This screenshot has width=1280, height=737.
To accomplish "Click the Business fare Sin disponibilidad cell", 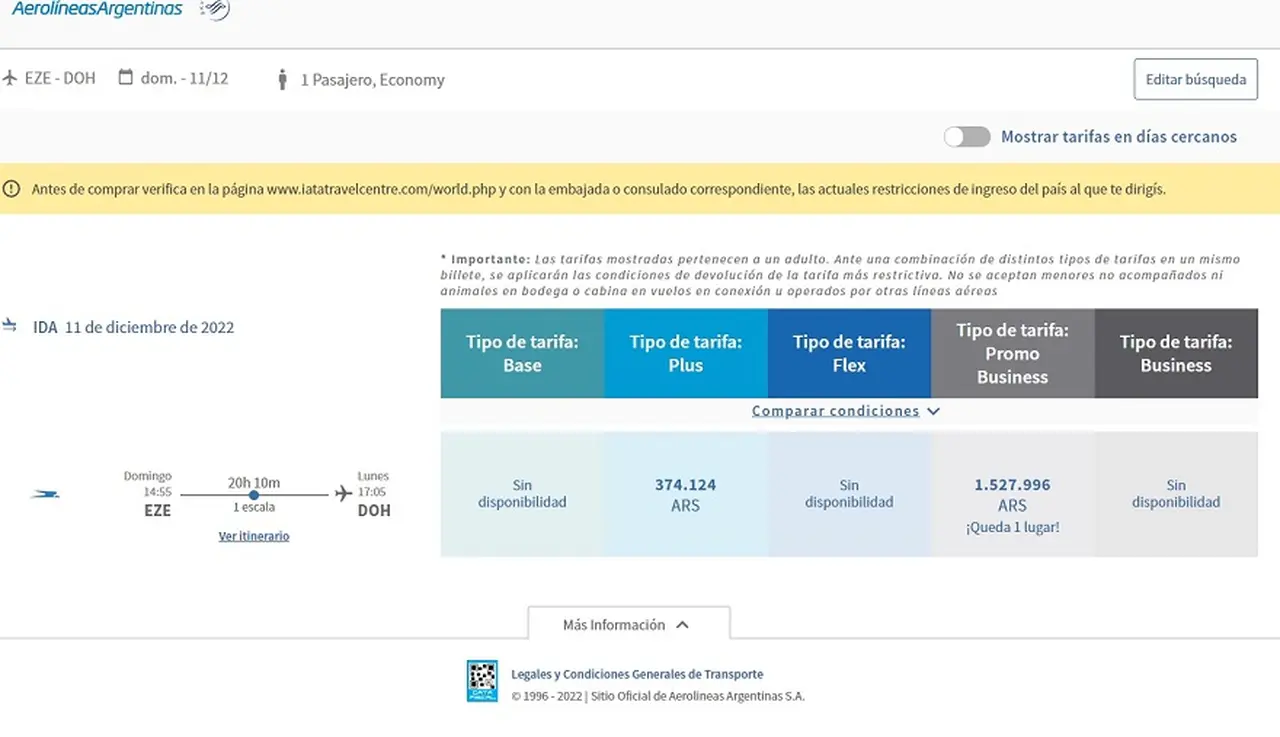I will [x=1176, y=494].
